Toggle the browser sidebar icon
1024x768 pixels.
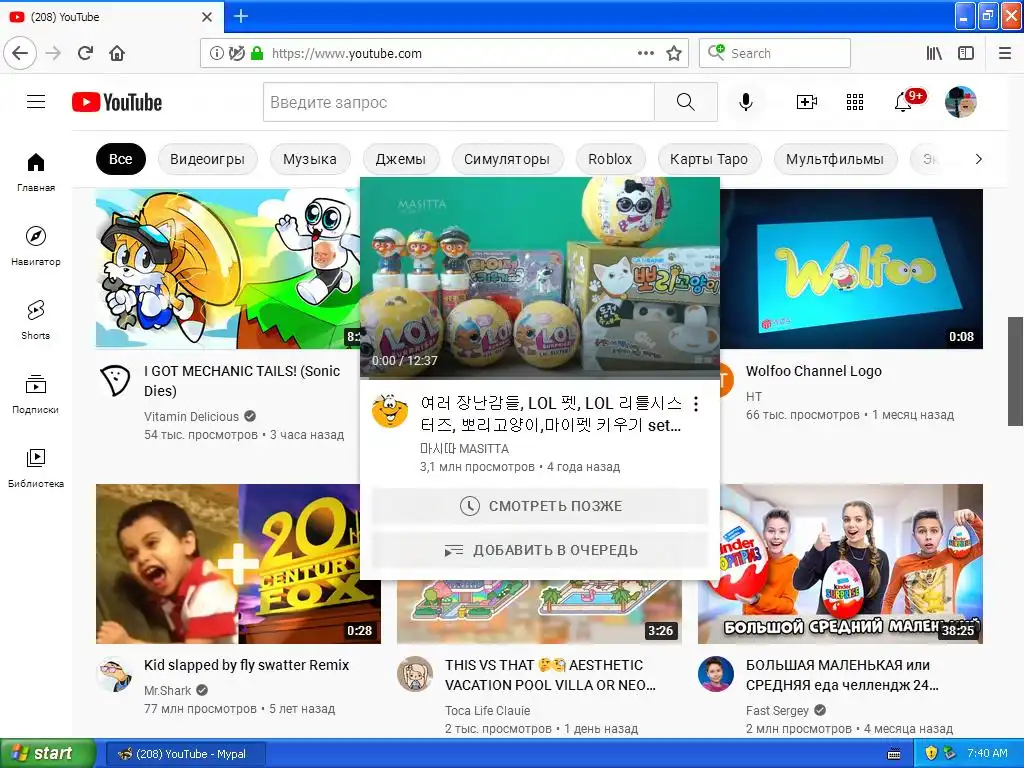pos(966,53)
